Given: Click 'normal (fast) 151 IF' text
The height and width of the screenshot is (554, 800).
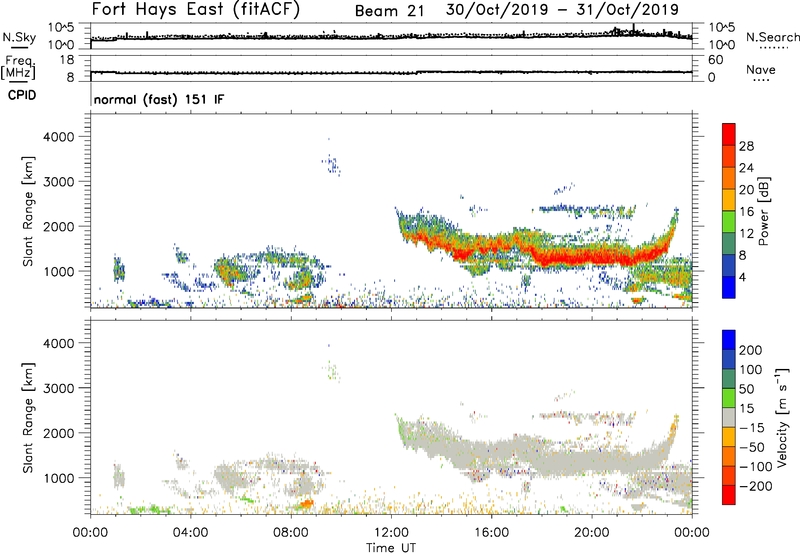Looking at the screenshot, I should 159,99.
